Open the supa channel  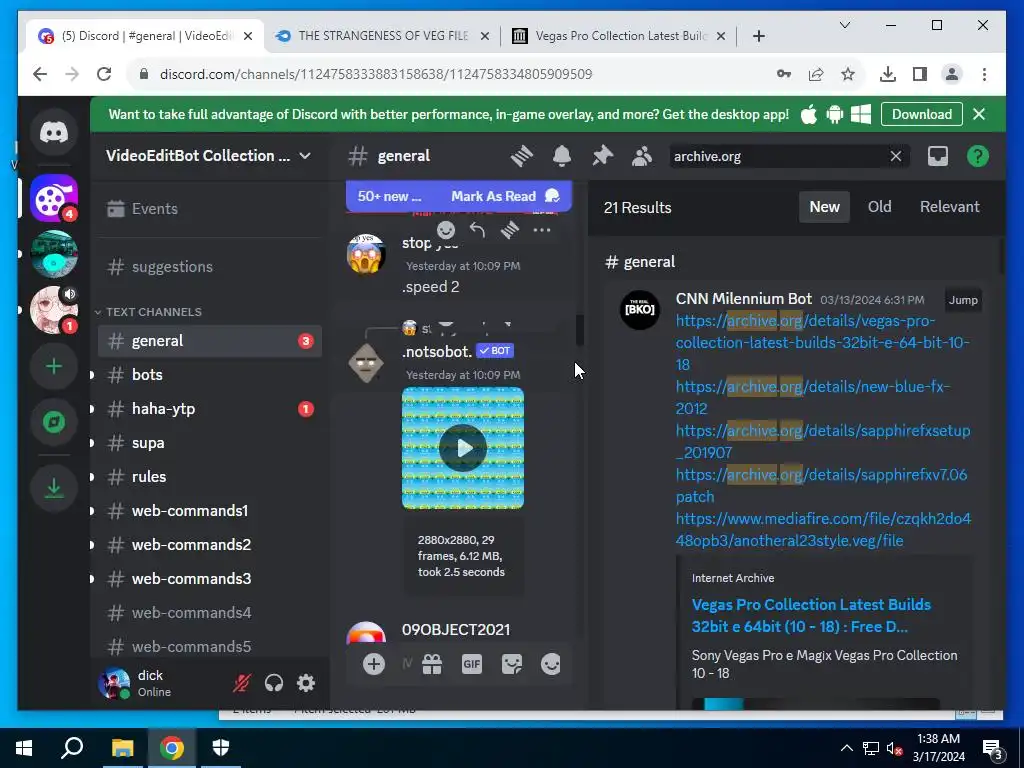click(209, 443)
